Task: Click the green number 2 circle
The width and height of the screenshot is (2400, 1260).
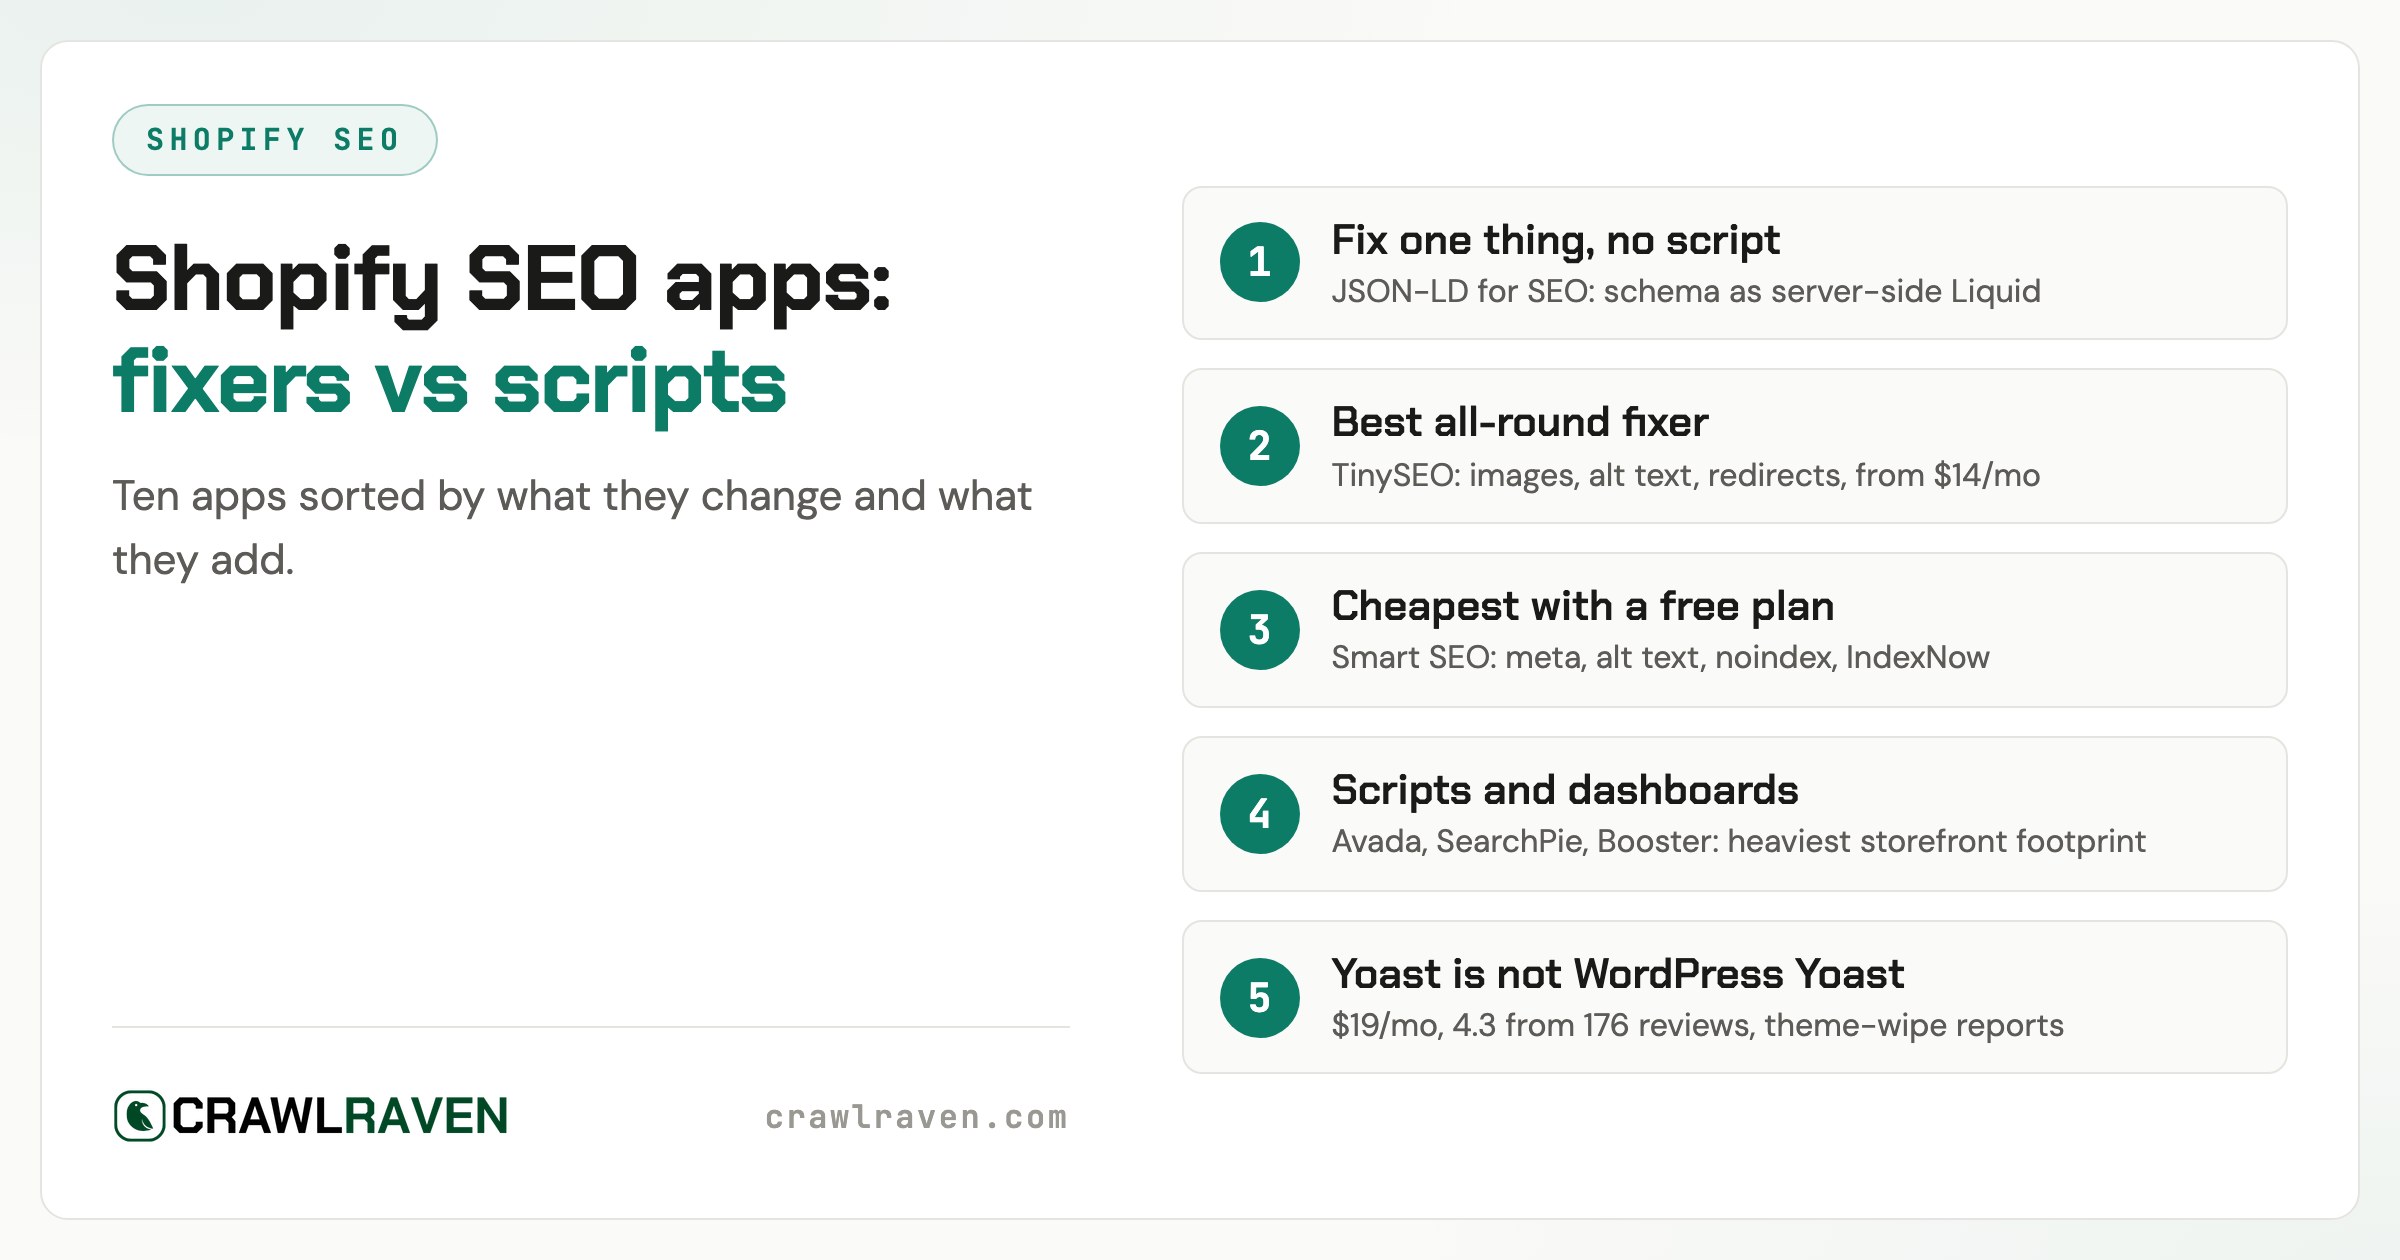Action: click(1260, 446)
